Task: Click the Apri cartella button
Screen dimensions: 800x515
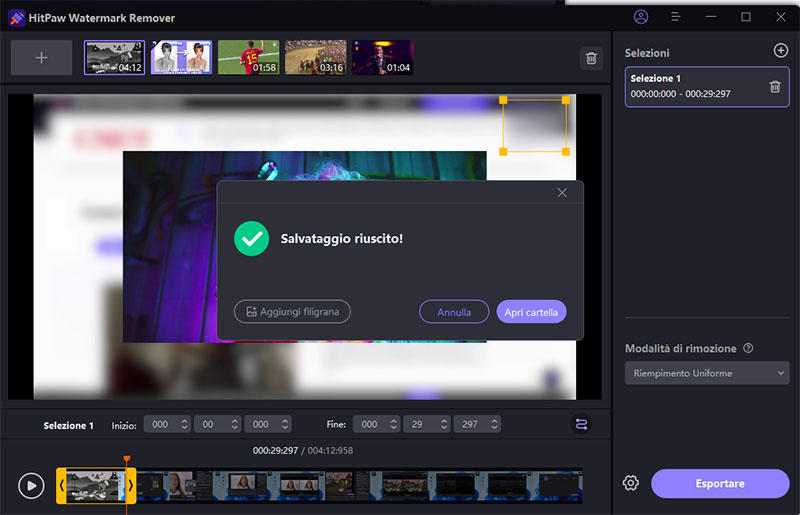Action: pos(531,312)
